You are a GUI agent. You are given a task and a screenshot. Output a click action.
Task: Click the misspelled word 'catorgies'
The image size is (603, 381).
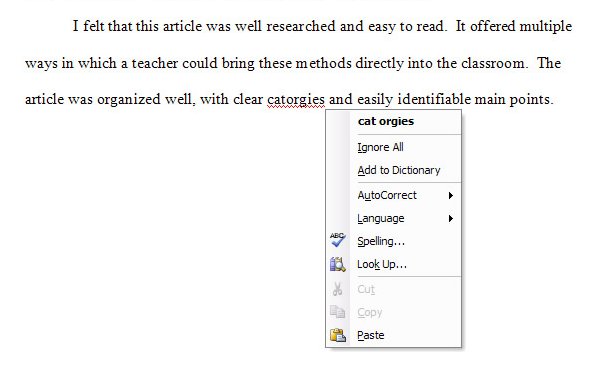click(x=296, y=100)
